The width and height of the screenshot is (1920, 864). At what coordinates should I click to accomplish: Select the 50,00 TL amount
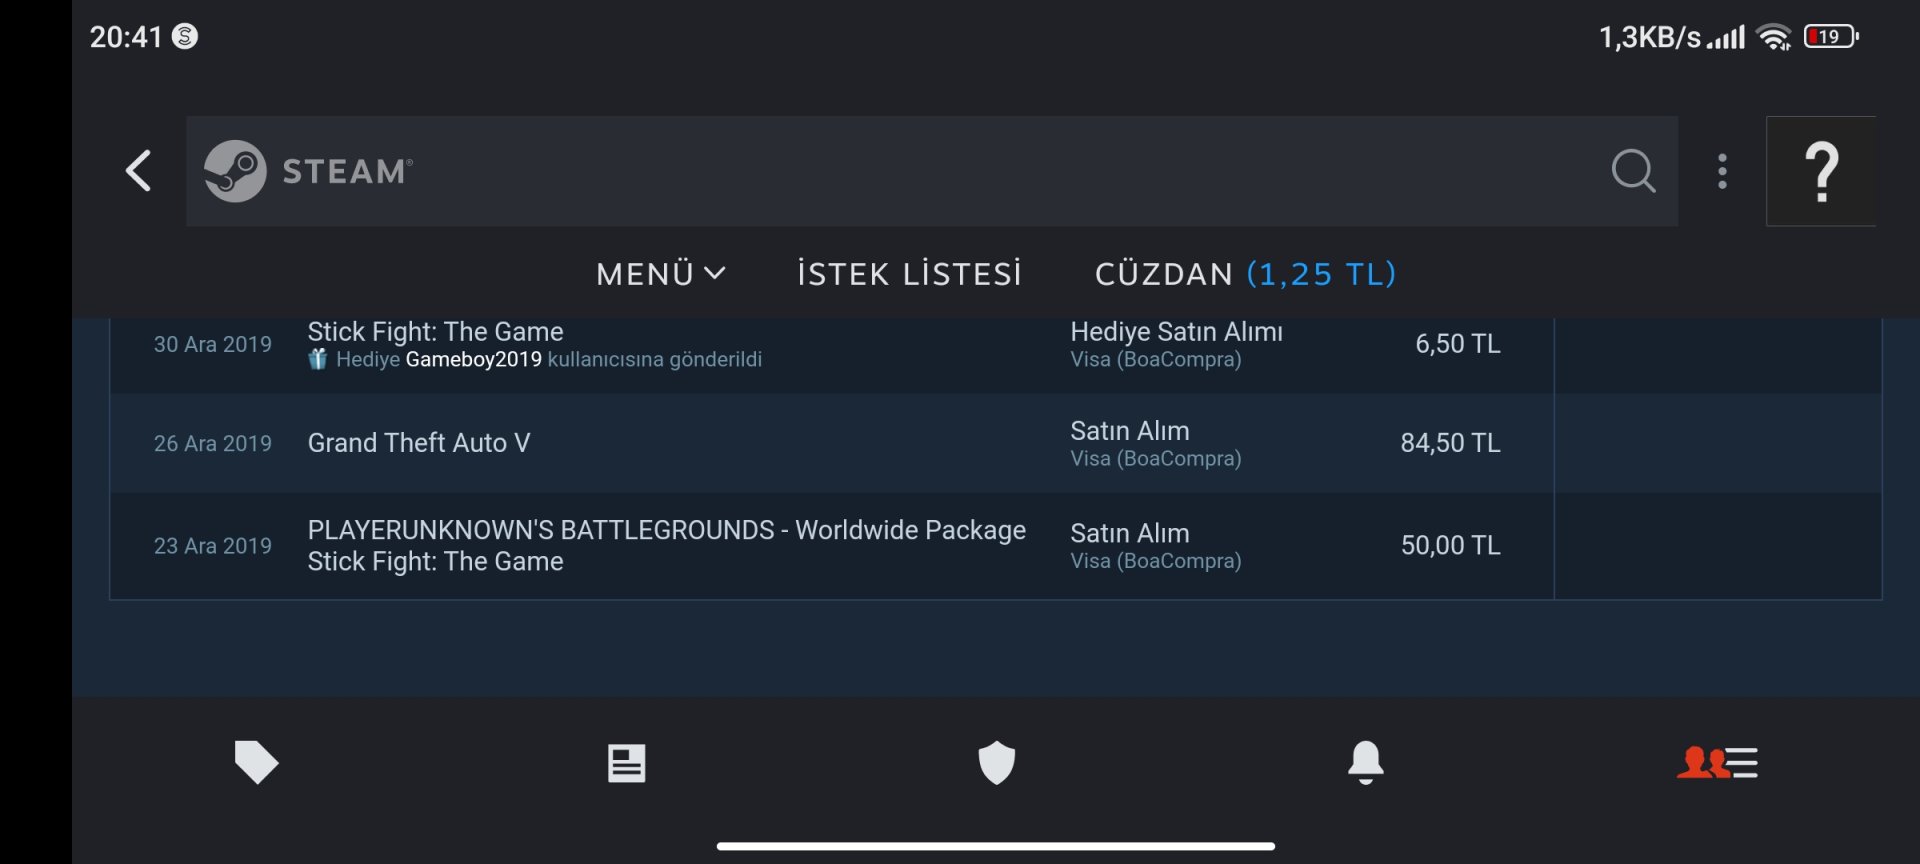(x=1450, y=545)
